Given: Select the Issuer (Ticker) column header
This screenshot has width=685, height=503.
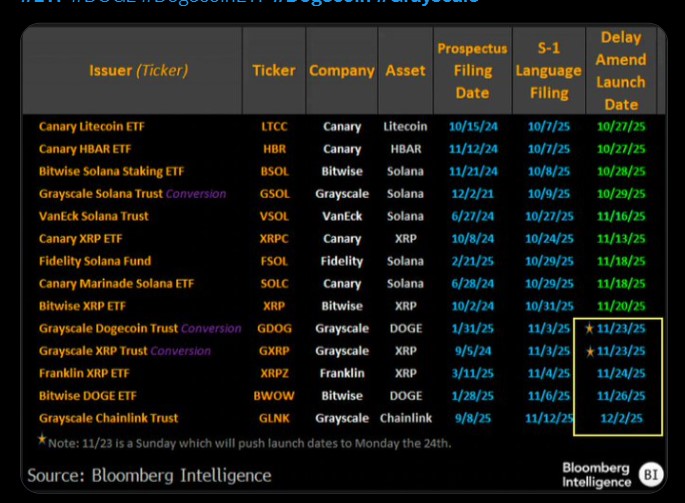Looking at the screenshot, I should (x=138, y=70).
